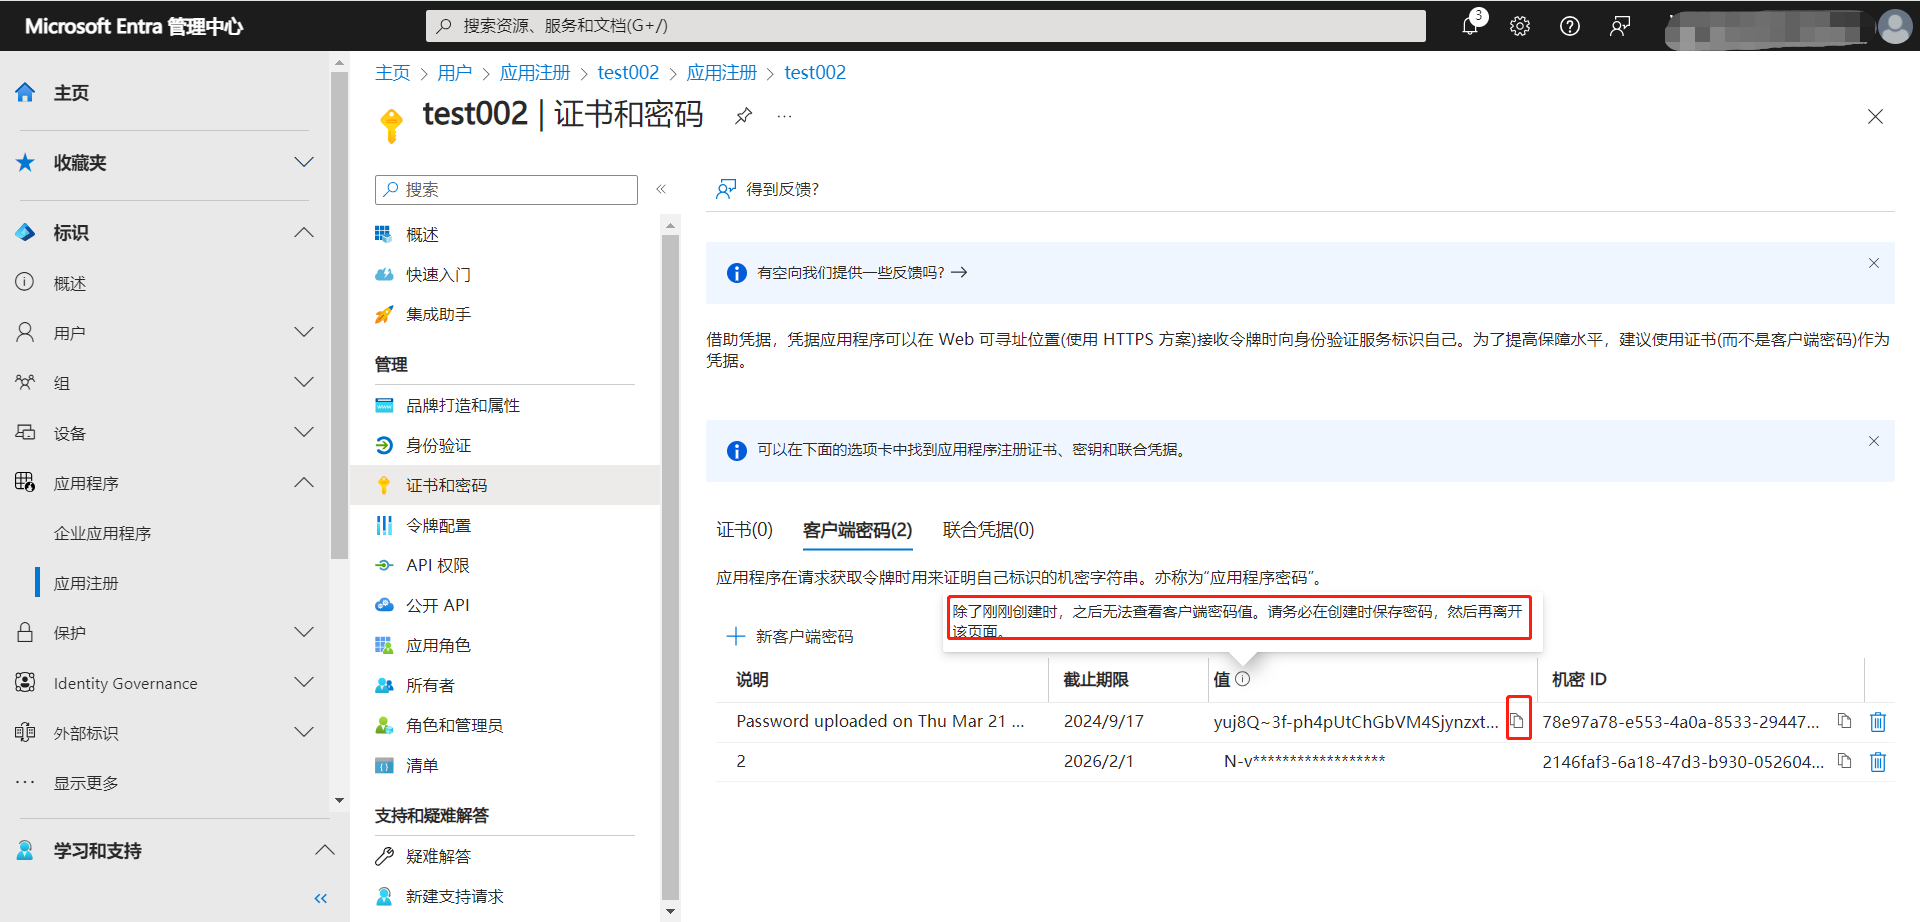Pin the test002 page with the pin icon
This screenshot has width=1920, height=922.
click(743, 116)
